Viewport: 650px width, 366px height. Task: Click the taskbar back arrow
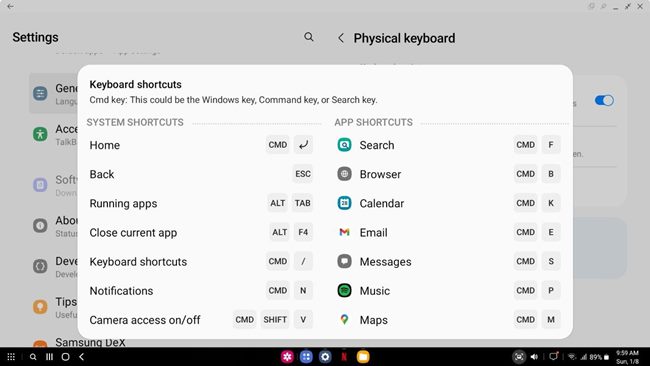pyautogui.click(x=82, y=357)
